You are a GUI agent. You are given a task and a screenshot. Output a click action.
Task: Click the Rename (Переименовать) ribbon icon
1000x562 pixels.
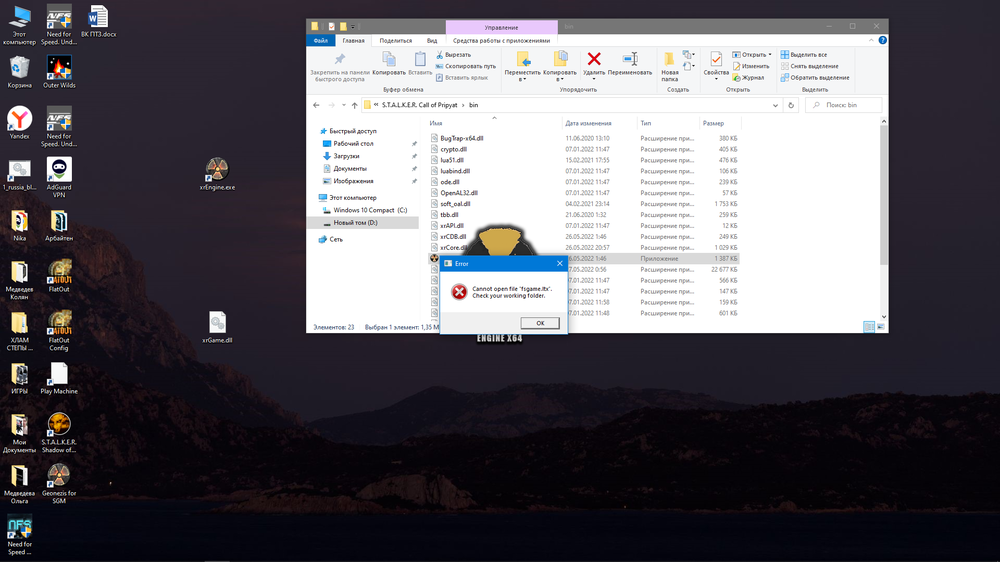[x=630, y=61]
